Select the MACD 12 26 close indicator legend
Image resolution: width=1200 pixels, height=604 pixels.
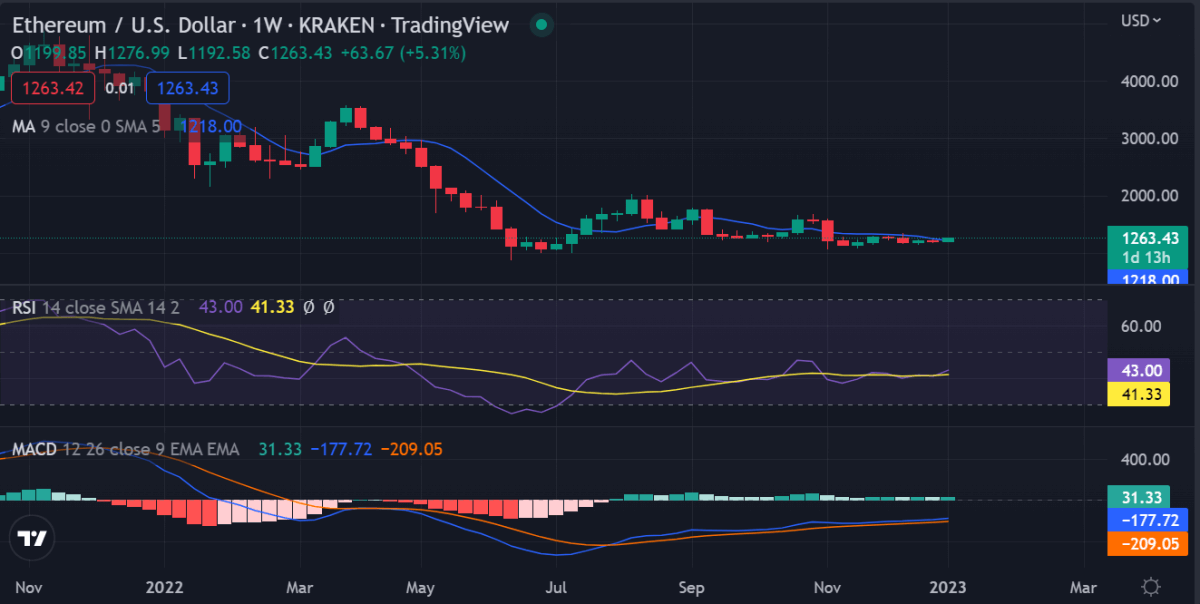tap(126, 449)
